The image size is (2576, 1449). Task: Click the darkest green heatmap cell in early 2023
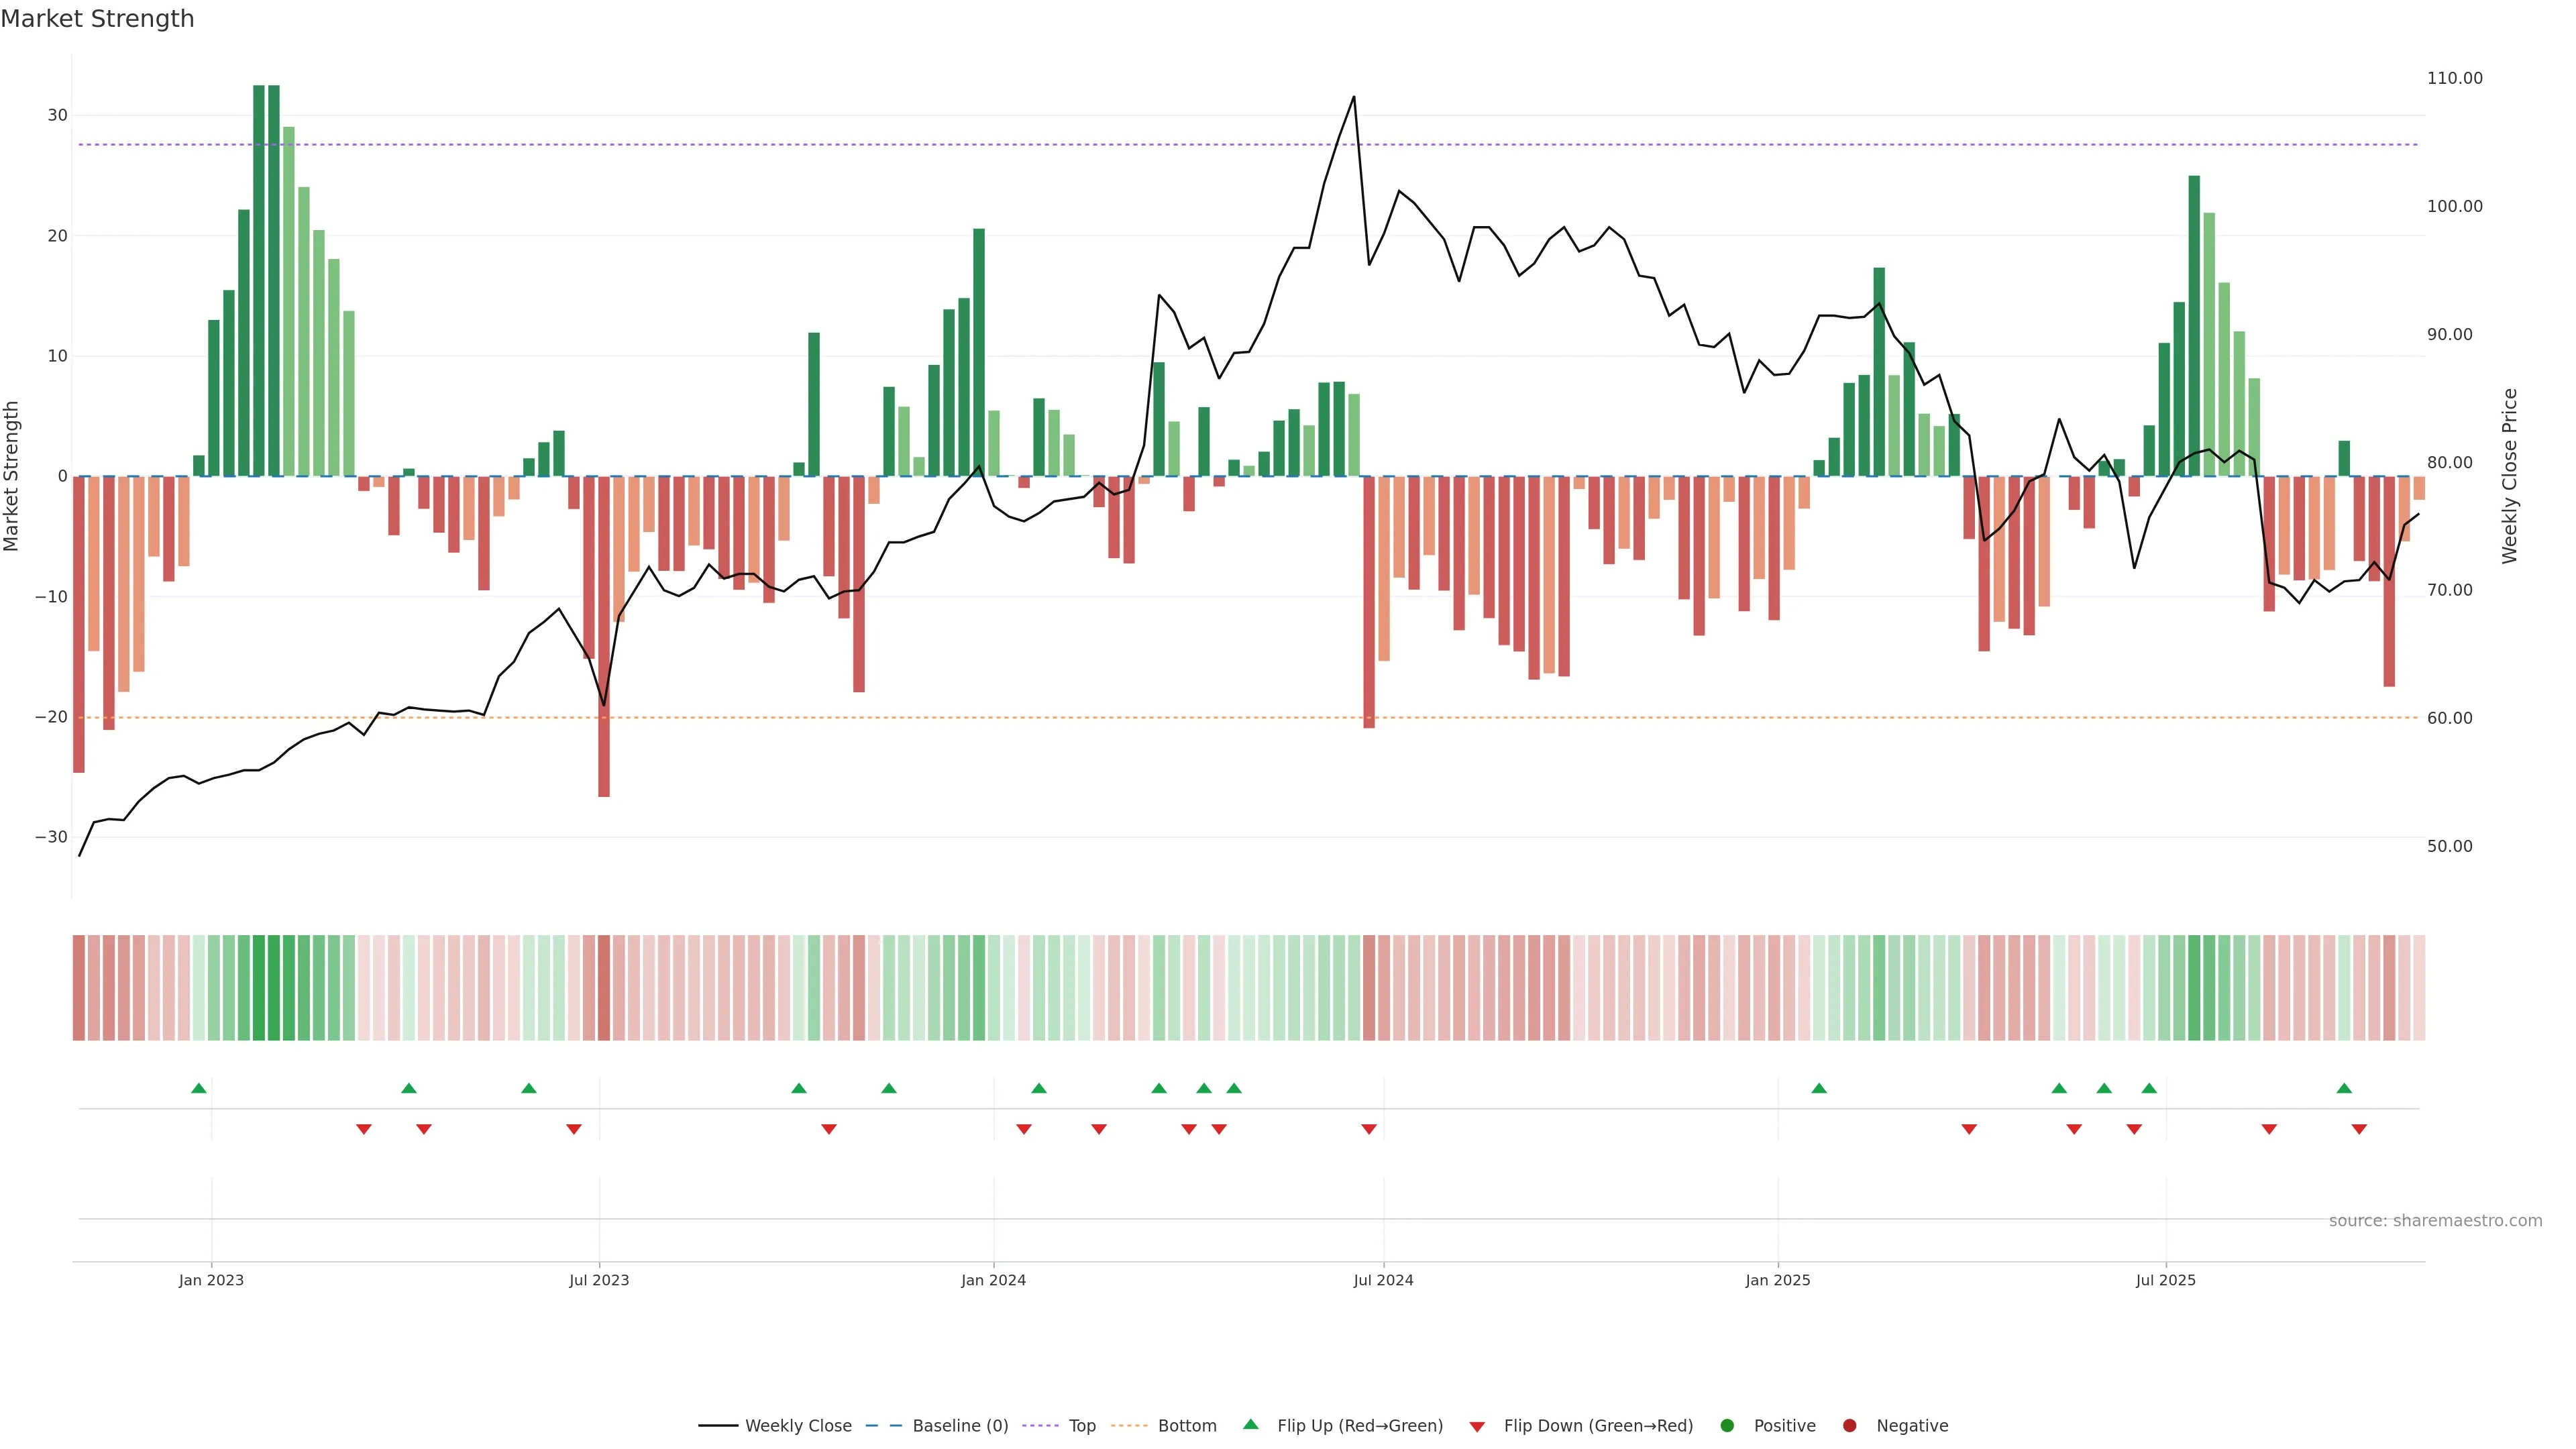tap(259, 988)
